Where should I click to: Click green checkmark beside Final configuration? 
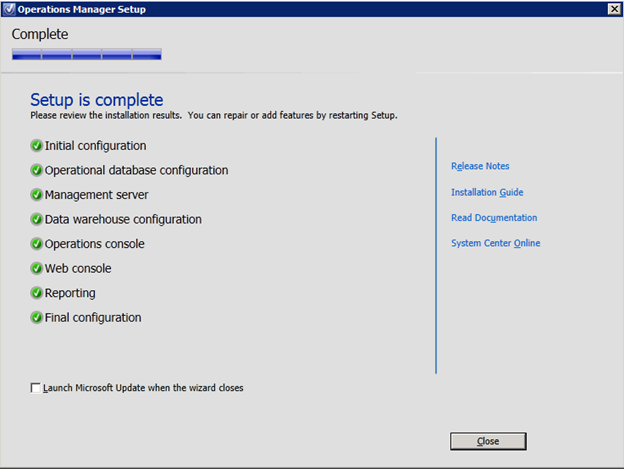click(x=36, y=317)
